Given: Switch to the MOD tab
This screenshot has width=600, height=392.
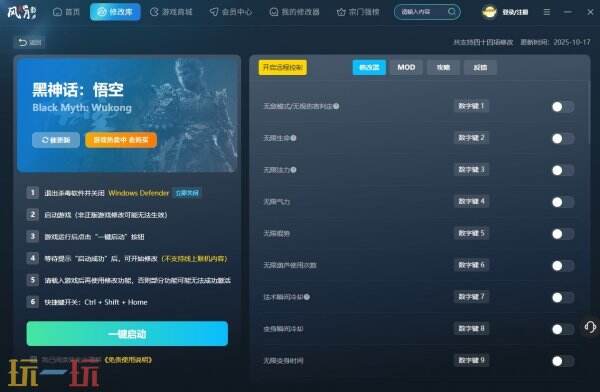Looking at the screenshot, I should tap(406, 67).
